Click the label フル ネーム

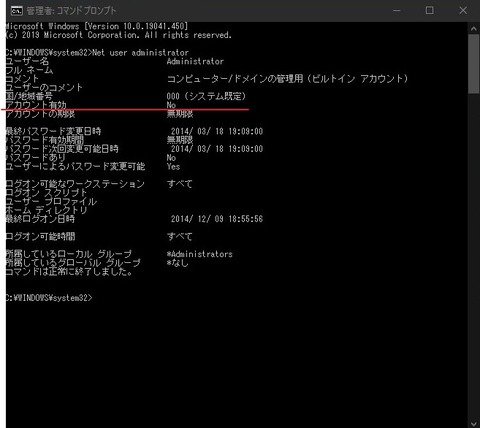[x=29, y=70]
